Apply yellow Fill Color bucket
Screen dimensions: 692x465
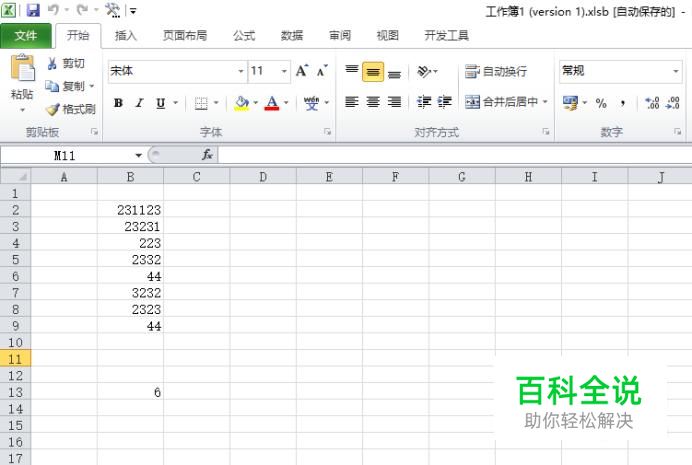point(242,103)
